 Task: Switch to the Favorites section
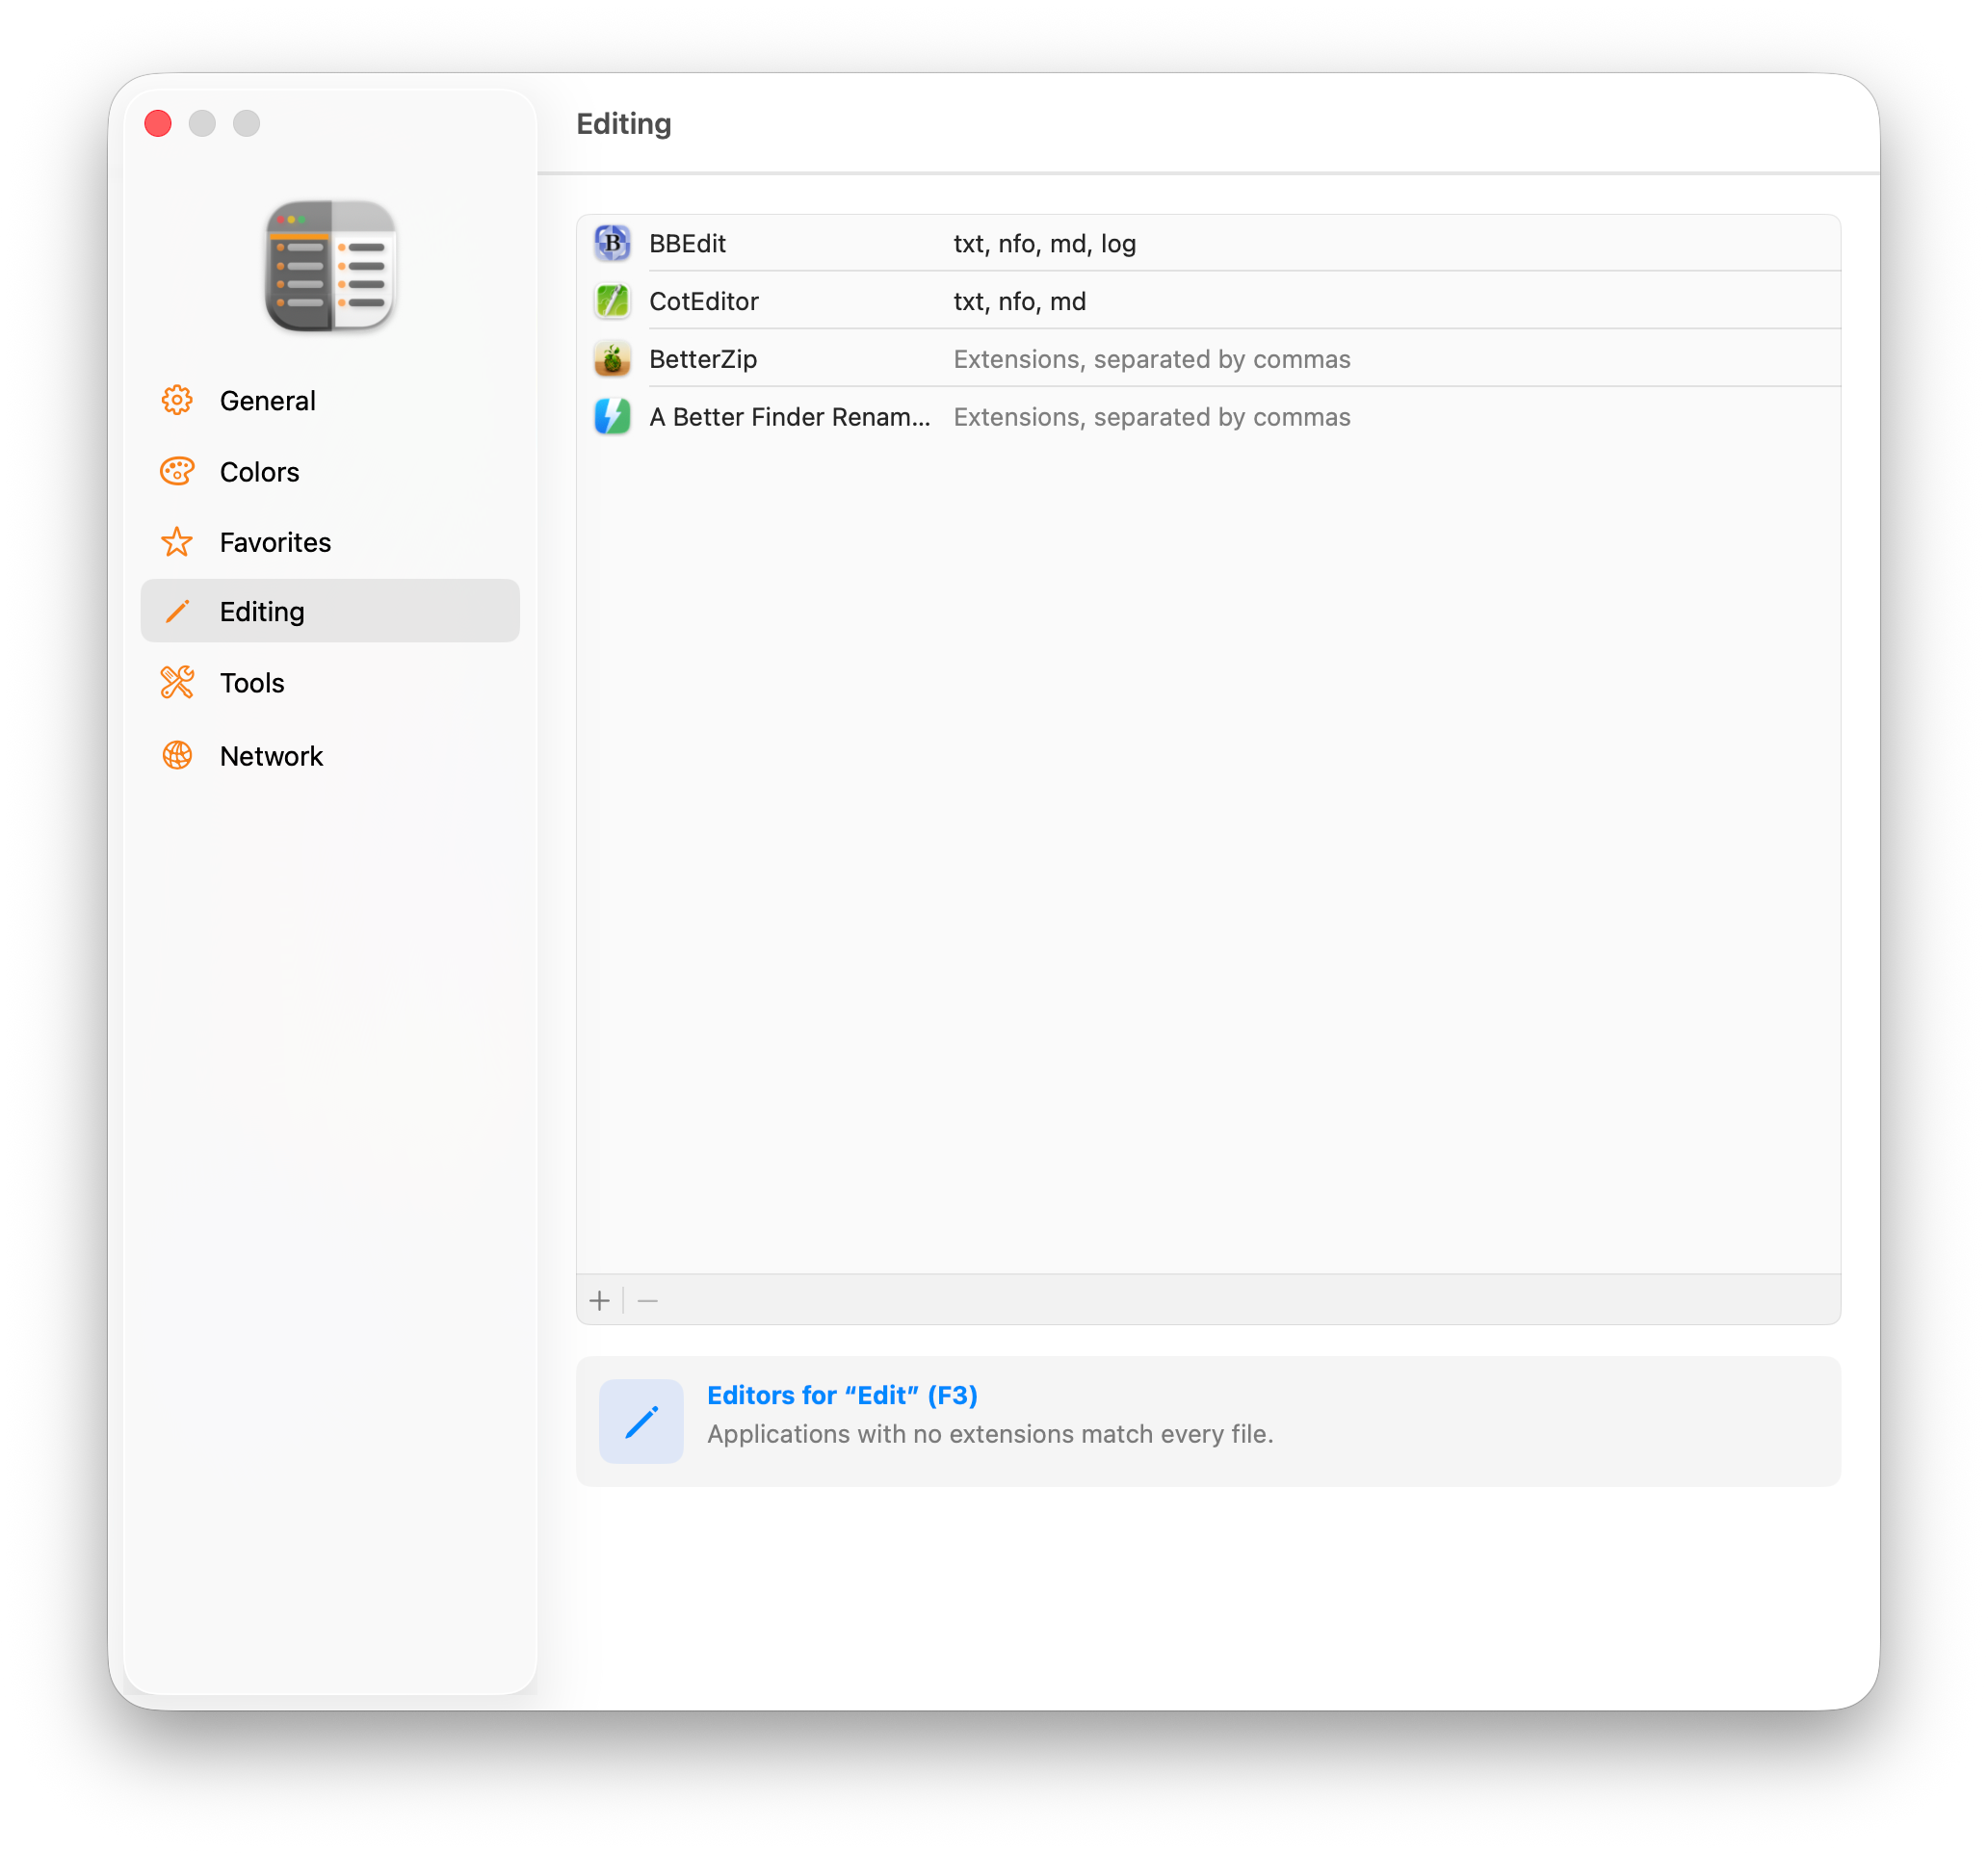pos(330,542)
